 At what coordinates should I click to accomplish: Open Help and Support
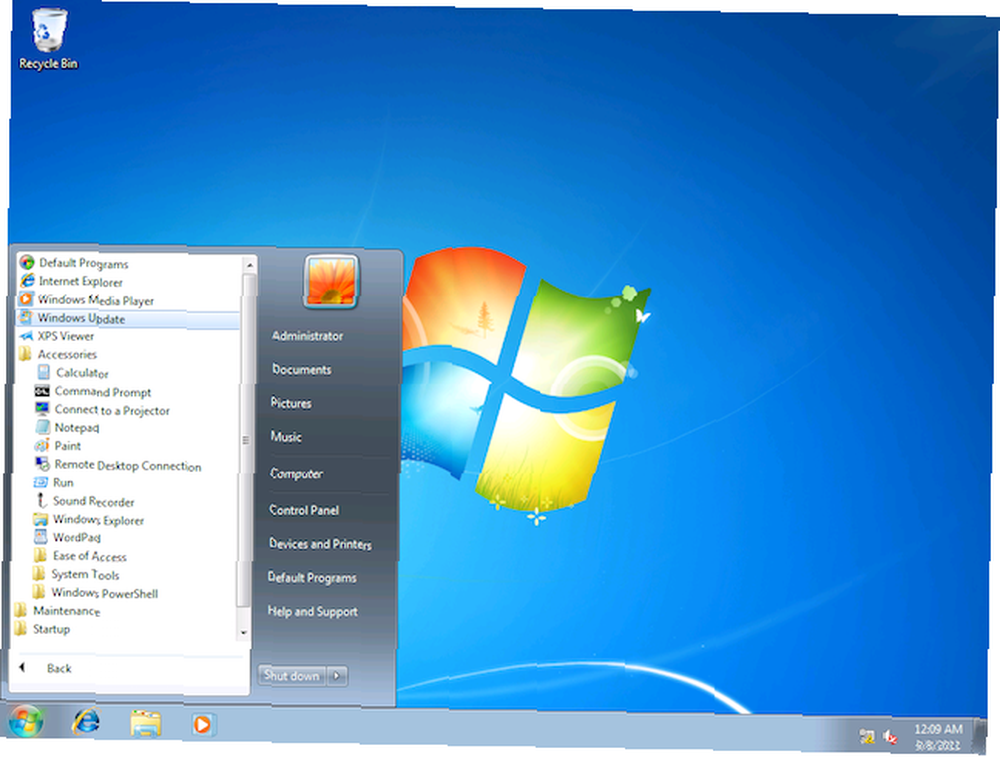tap(312, 612)
